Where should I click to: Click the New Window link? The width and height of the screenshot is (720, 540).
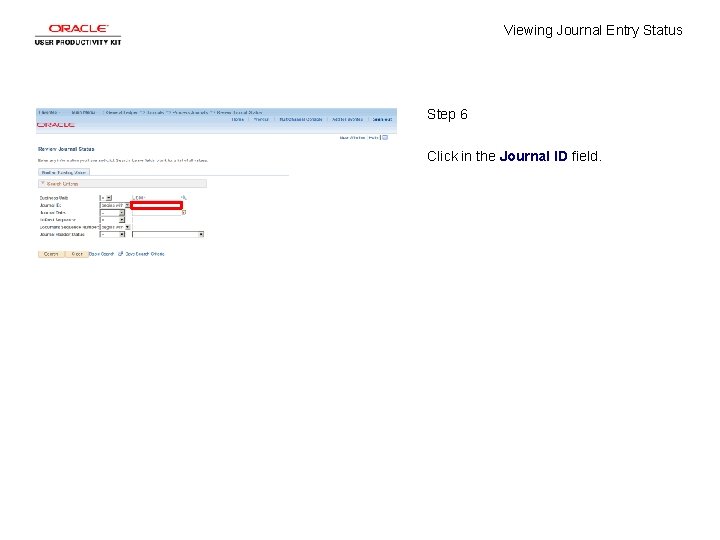tap(352, 137)
